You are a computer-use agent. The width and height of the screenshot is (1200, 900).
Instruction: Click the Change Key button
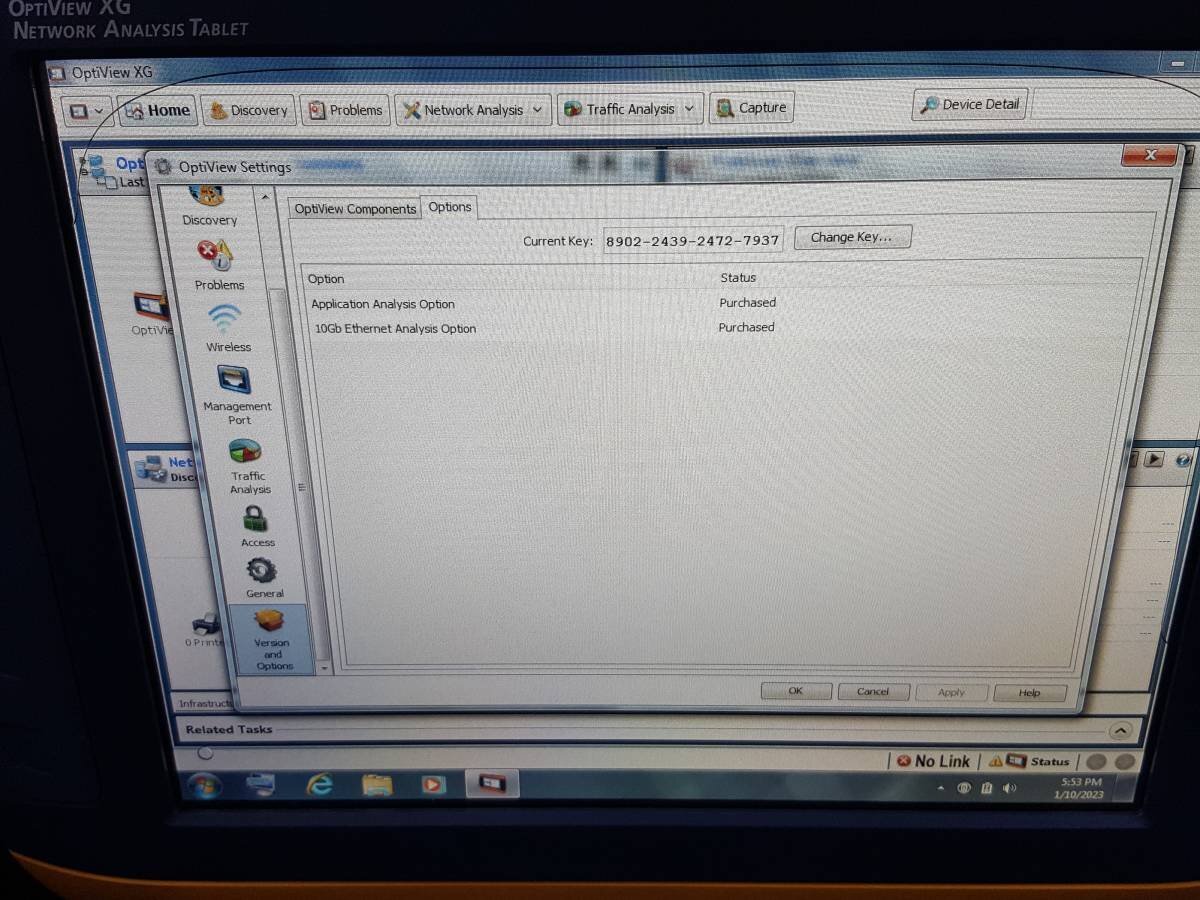(853, 238)
